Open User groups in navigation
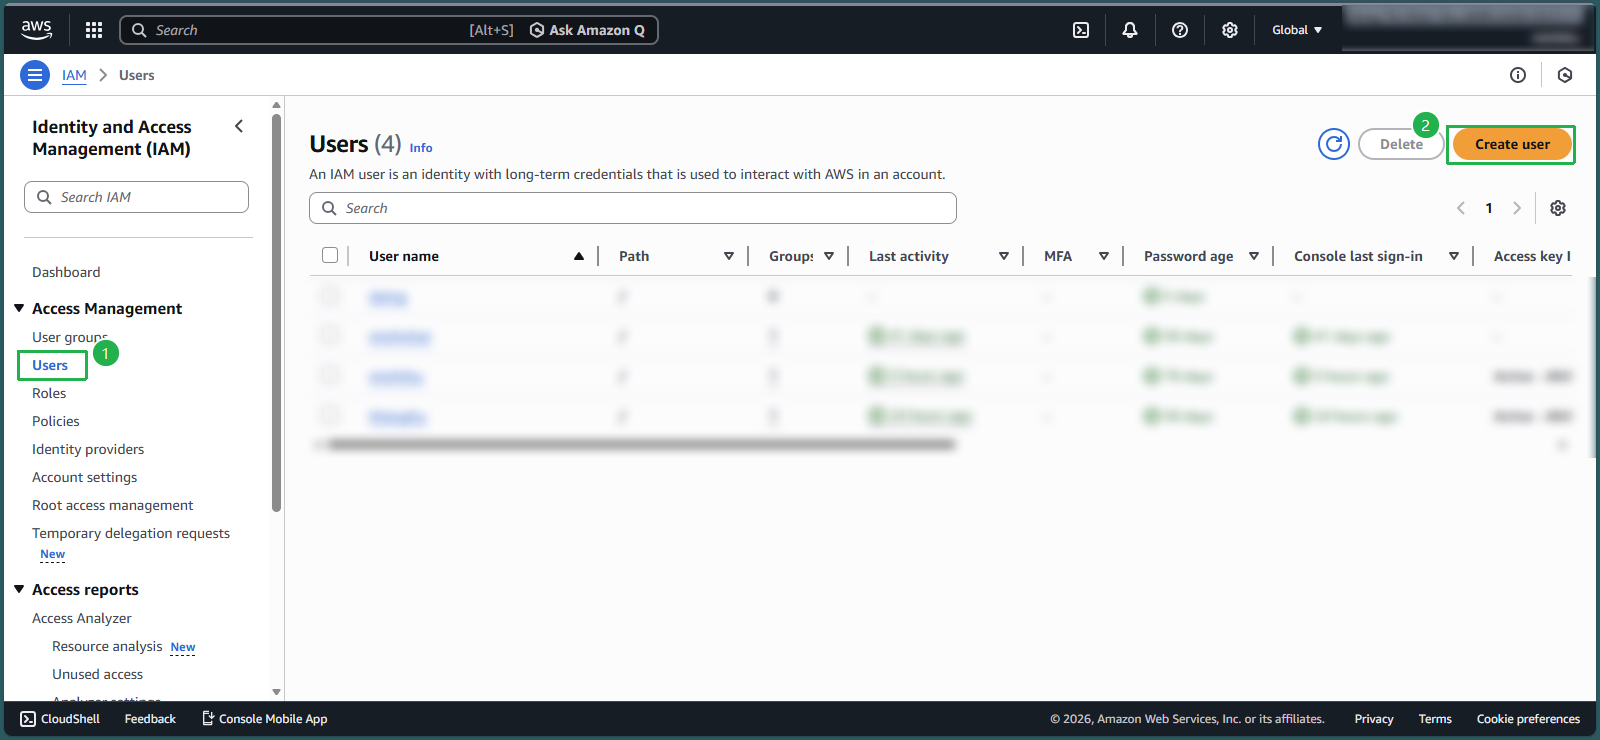Image resolution: width=1600 pixels, height=740 pixels. [x=69, y=337]
